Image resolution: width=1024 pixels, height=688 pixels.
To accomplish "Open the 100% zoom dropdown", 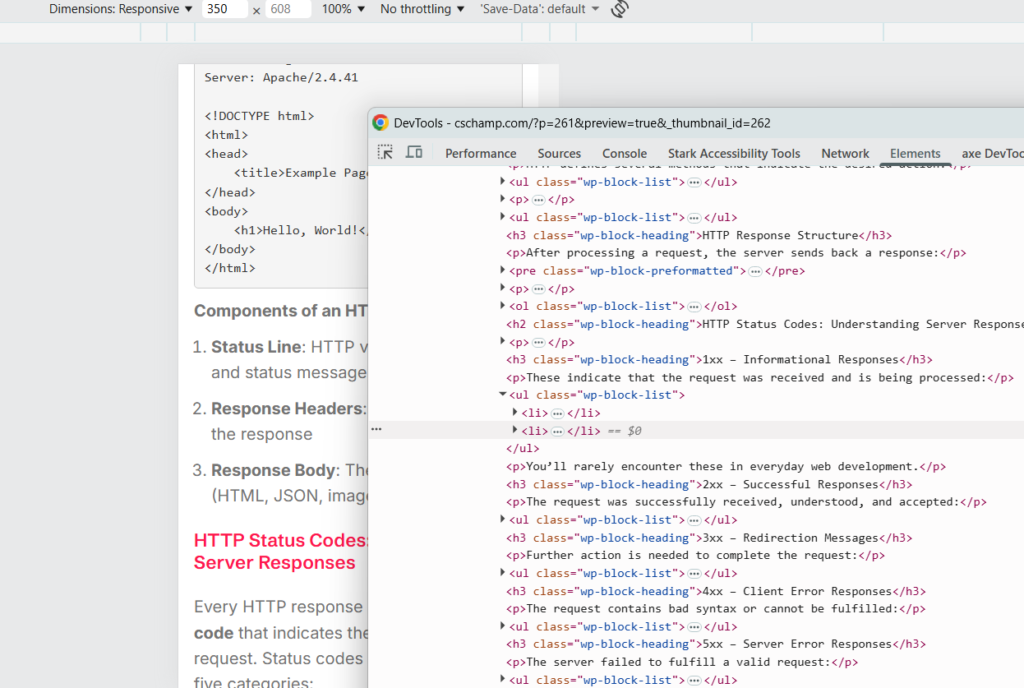I will (x=343, y=9).
